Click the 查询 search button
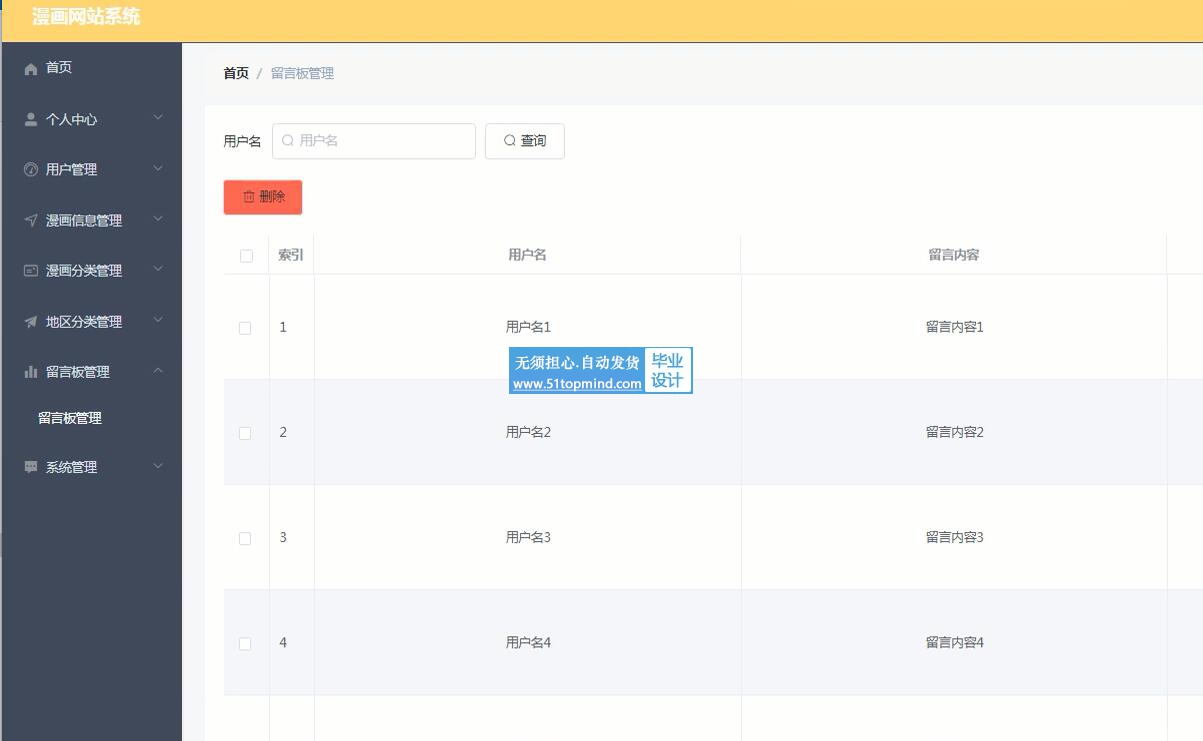 525,141
